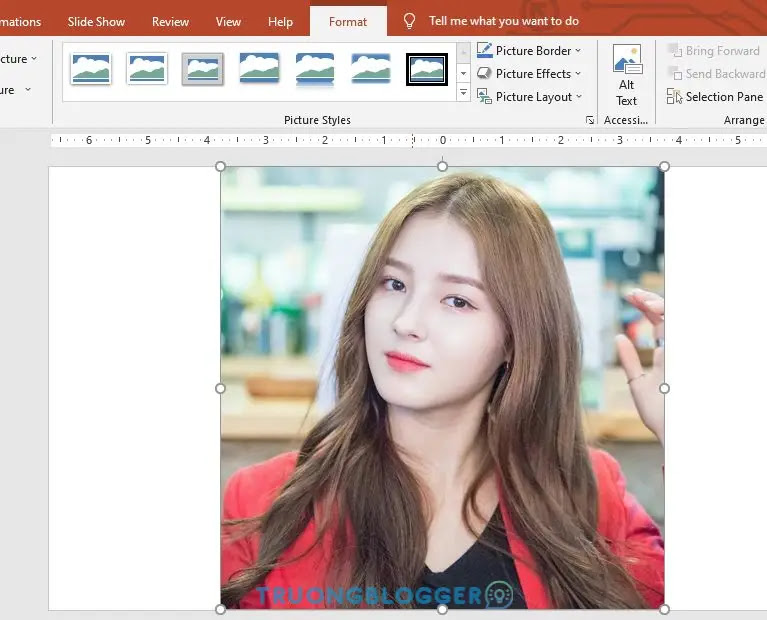Apply the first picture style thumbnail
This screenshot has height=620, width=767.
click(x=91, y=69)
